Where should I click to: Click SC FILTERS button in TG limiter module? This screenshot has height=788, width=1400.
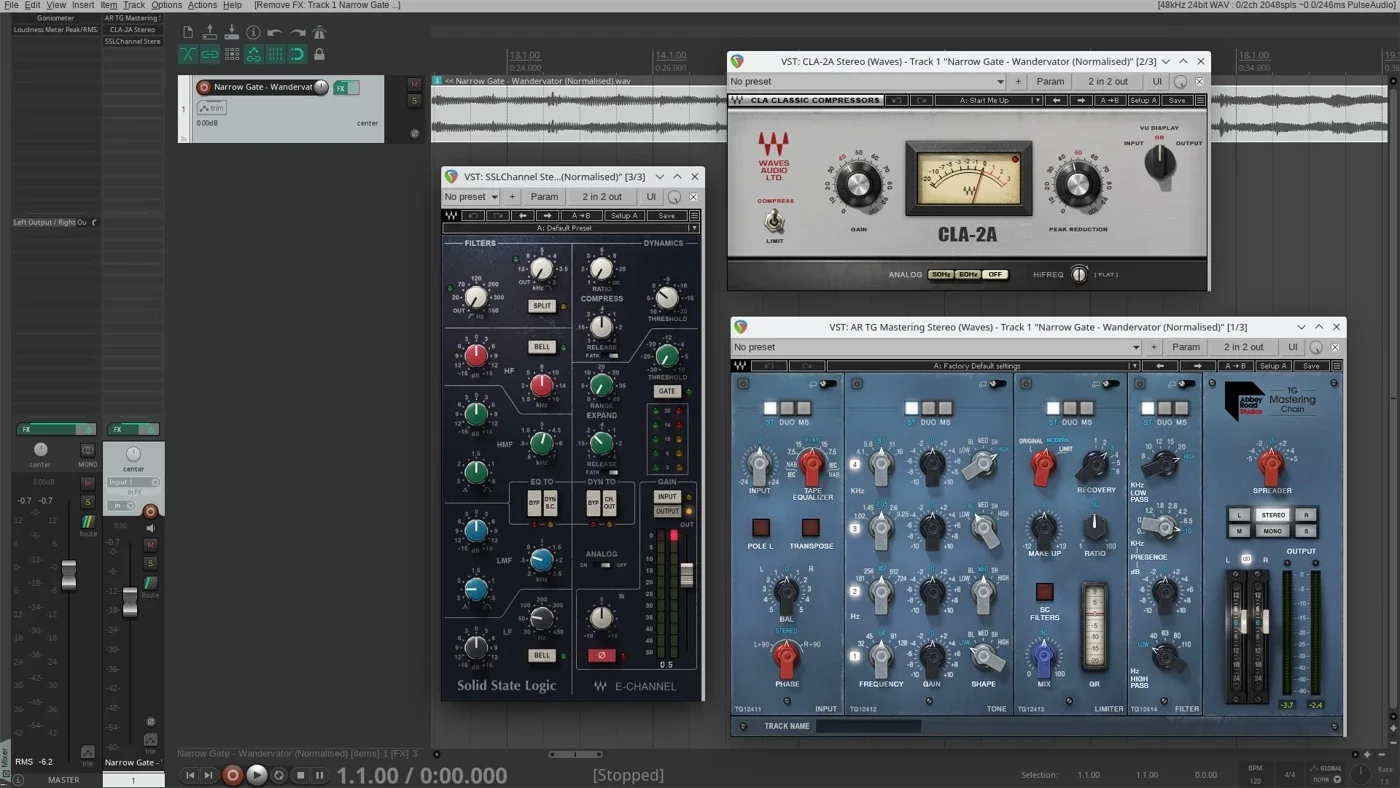pyautogui.click(x=1044, y=592)
